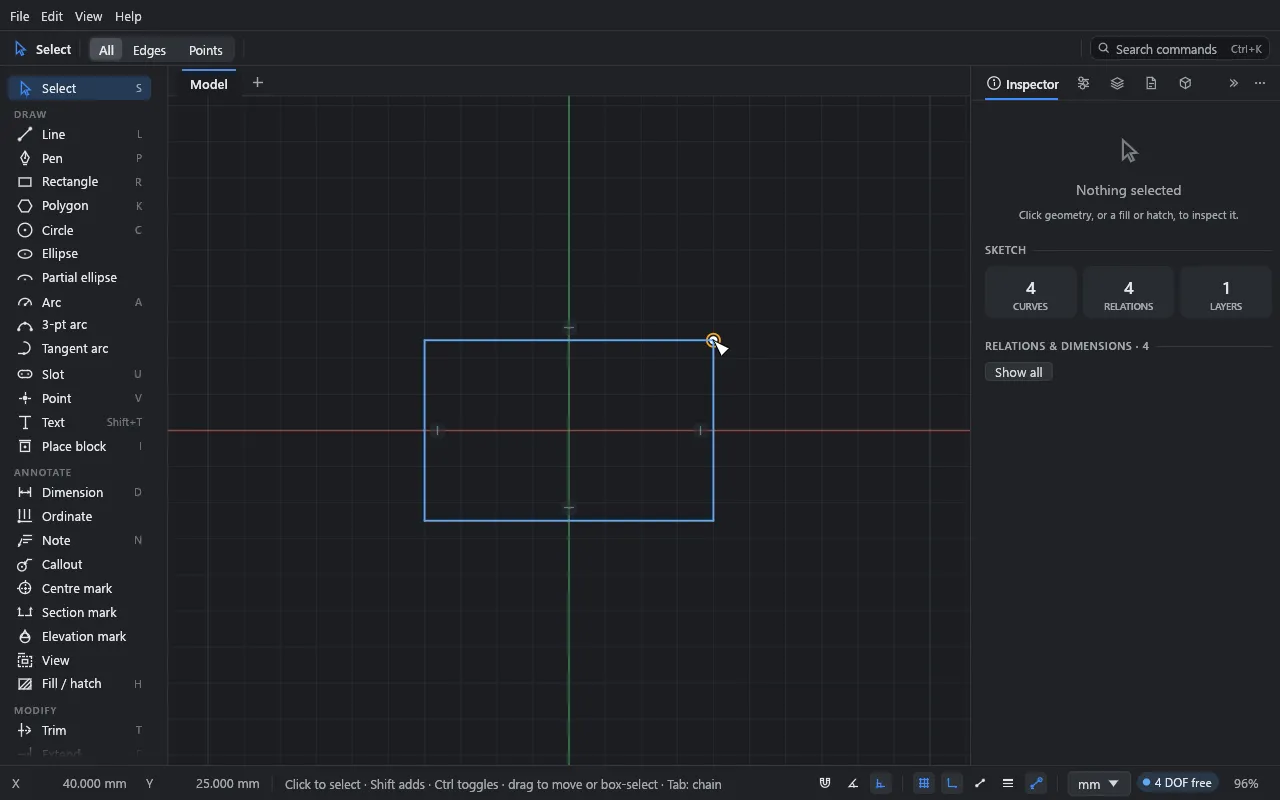Select the Callout tool

(80, 564)
